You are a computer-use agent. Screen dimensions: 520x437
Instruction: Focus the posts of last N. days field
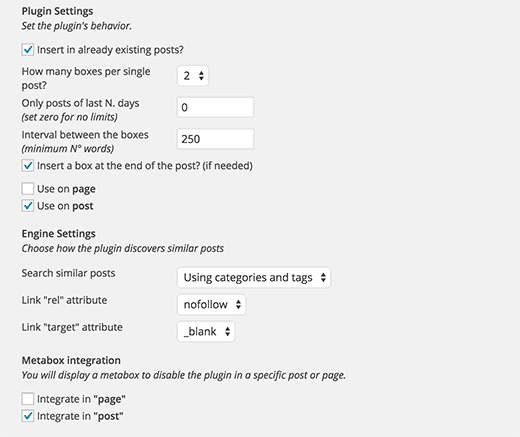(215, 107)
